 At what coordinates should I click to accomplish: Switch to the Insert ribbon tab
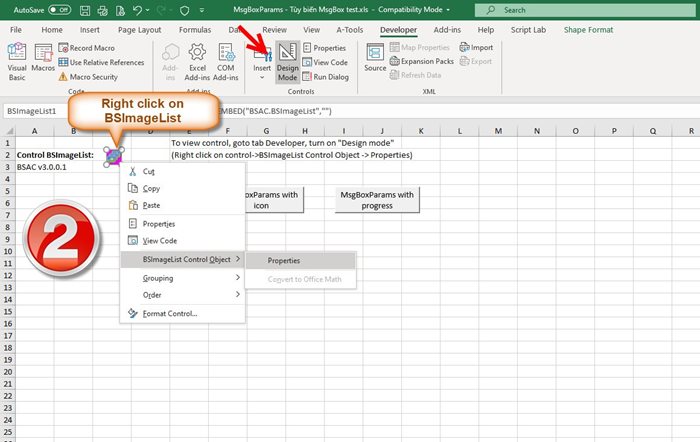coord(90,29)
